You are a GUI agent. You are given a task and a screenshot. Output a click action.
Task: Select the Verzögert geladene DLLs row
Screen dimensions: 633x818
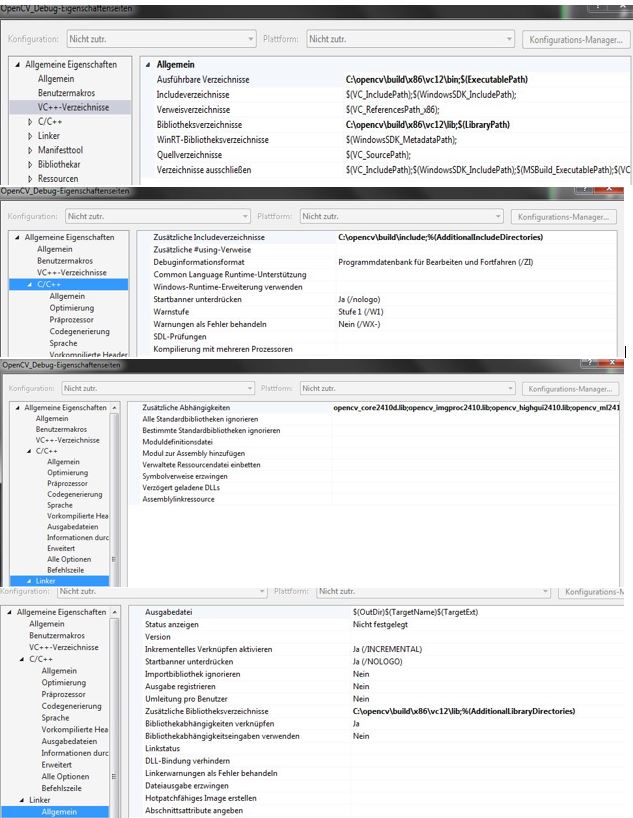[374, 488]
